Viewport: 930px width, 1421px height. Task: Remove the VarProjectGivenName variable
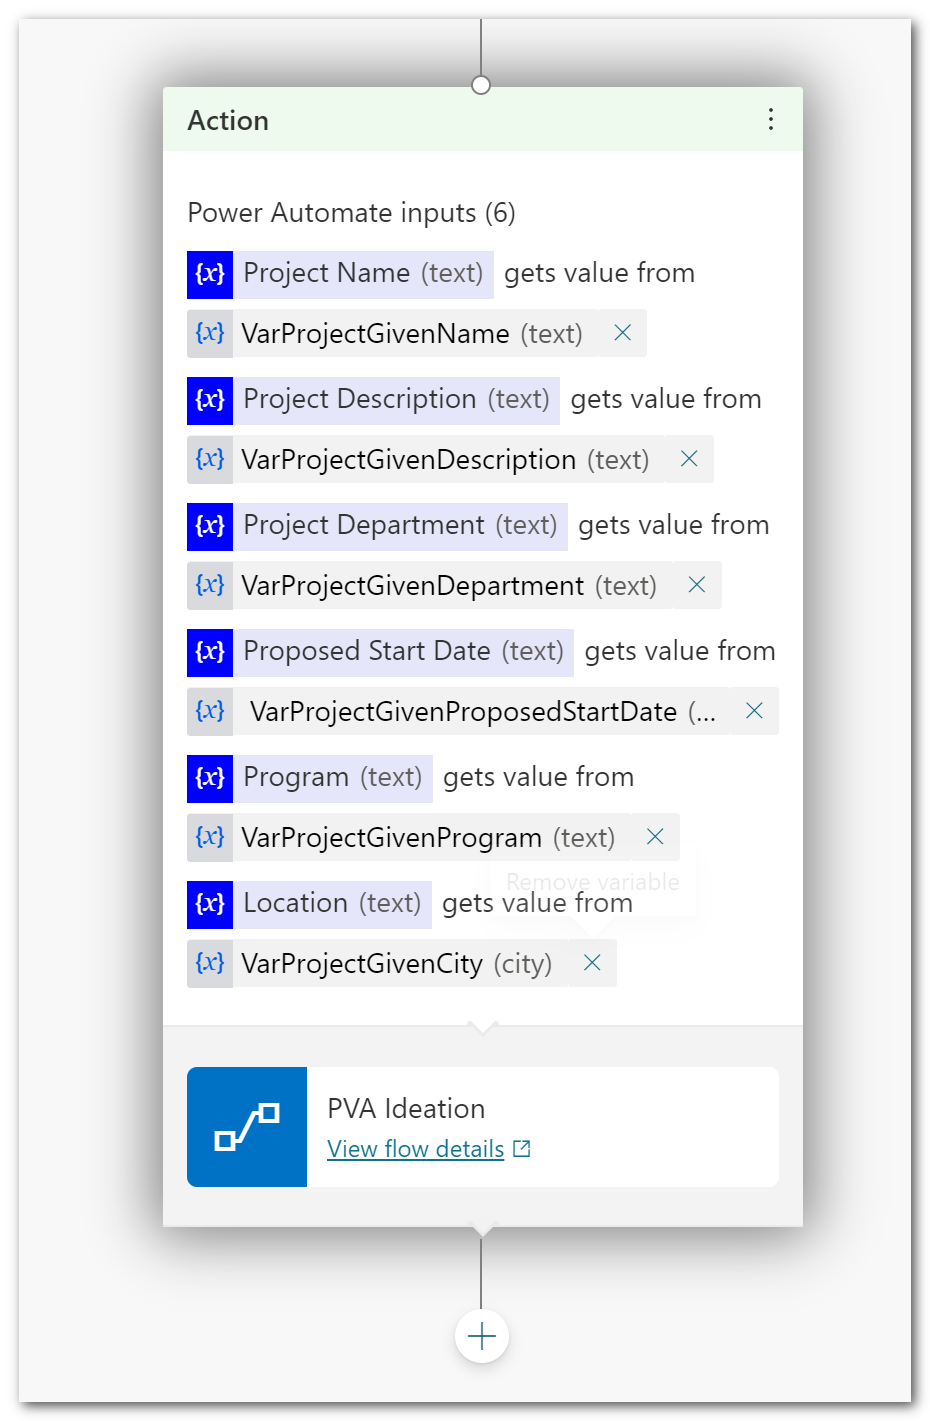622,333
